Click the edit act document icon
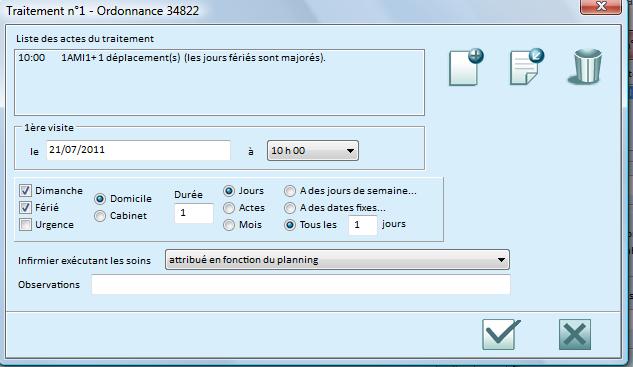 pyautogui.click(x=526, y=67)
